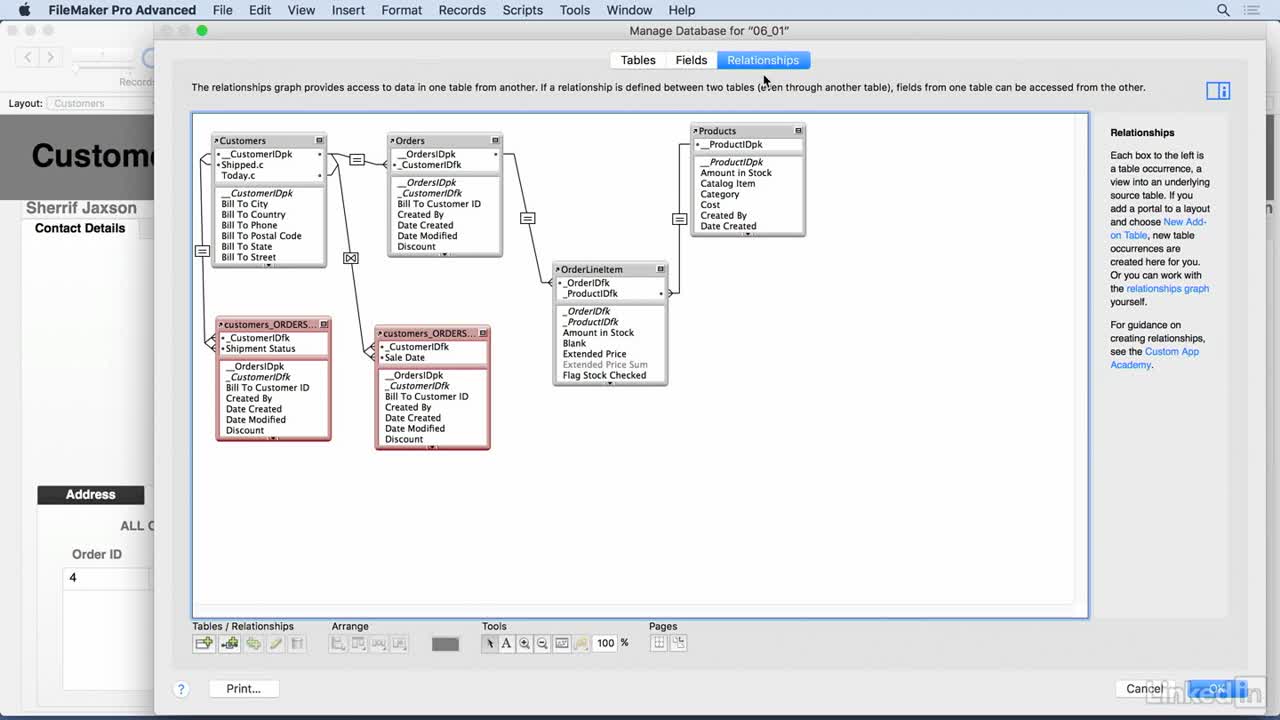Collapse the Customers table occurrence
Viewport: 1280px width, 720px height.
click(x=320, y=141)
